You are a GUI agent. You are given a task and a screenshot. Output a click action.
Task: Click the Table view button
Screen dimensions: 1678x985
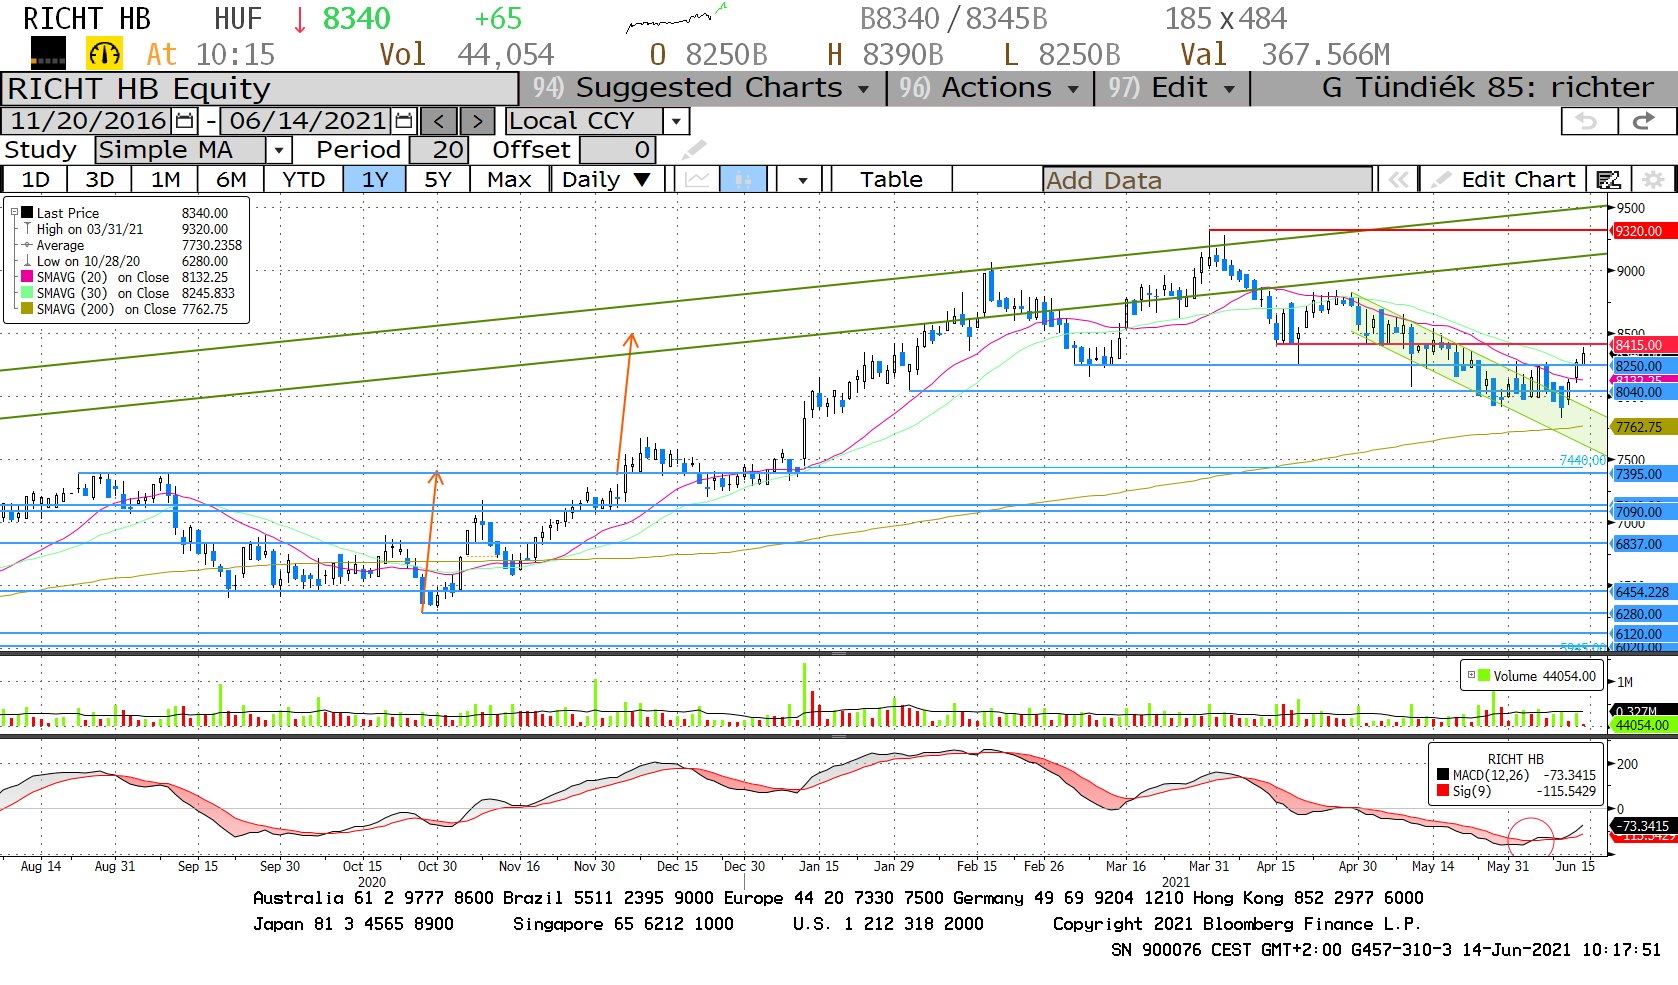[x=890, y=180]
